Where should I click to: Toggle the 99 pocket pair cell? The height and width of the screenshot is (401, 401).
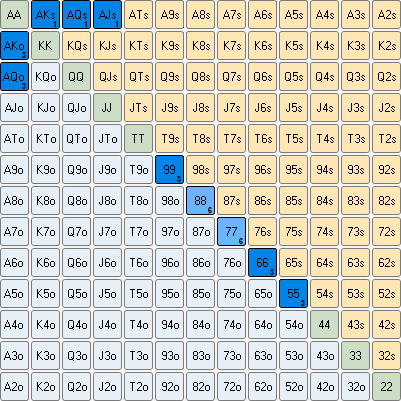click(169, 170)
